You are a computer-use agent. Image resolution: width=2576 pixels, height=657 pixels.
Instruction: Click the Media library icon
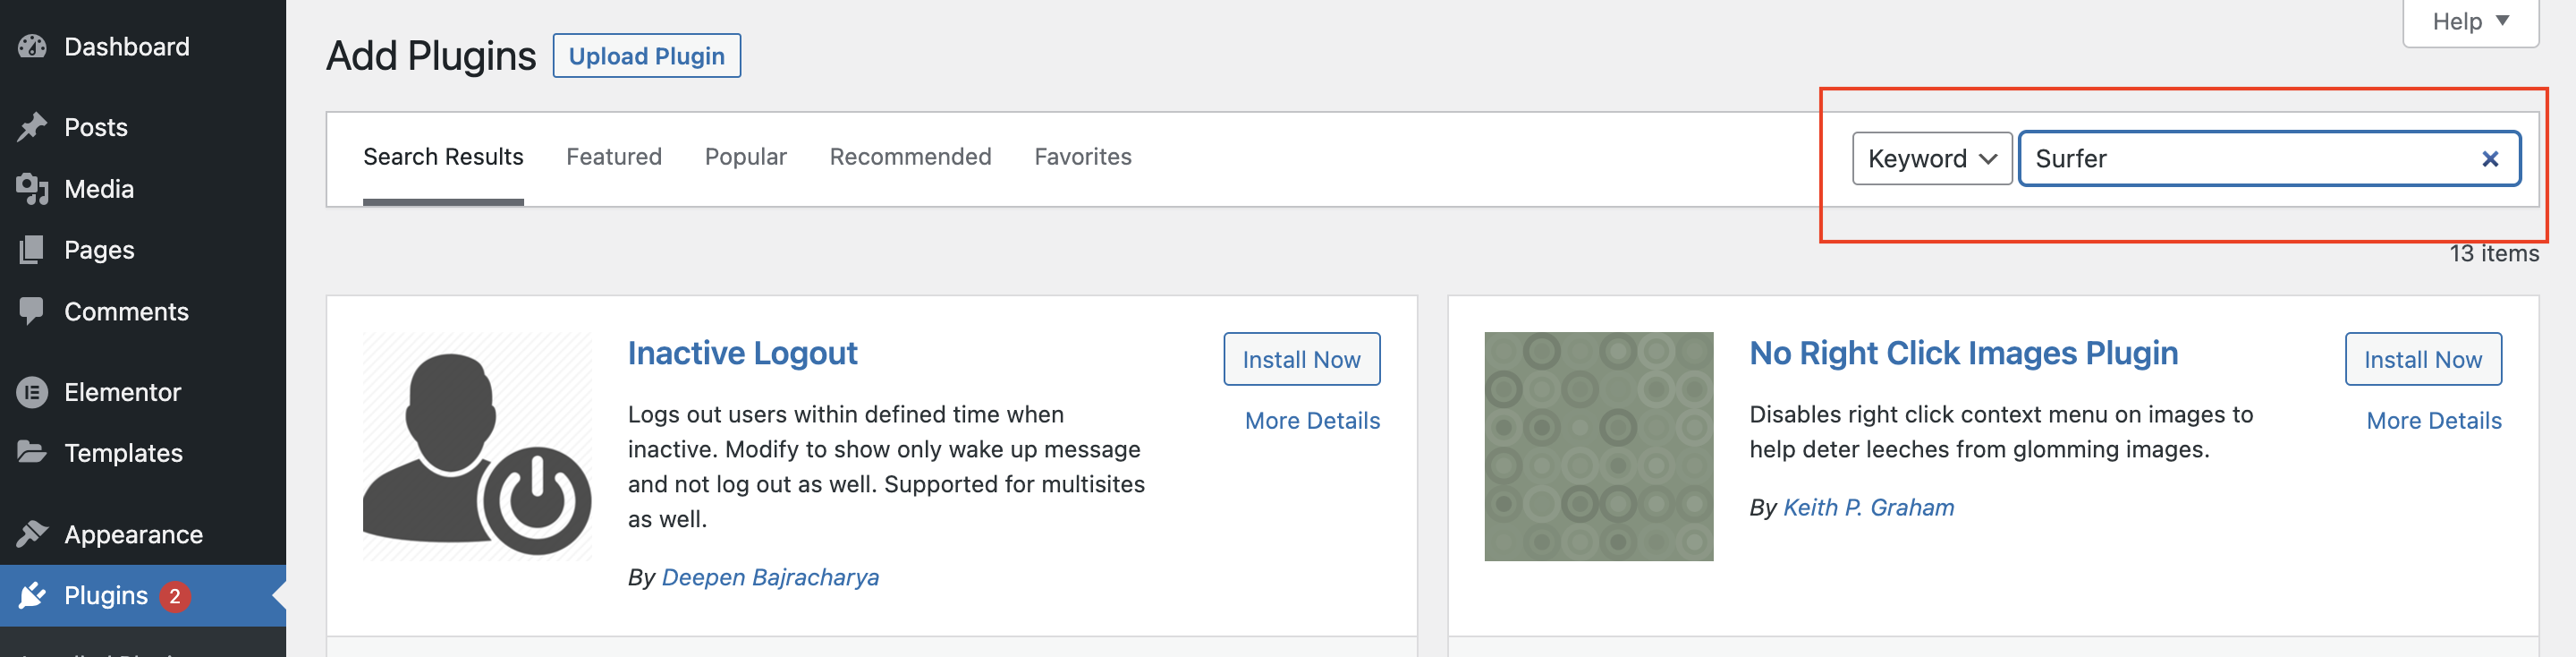32,189
